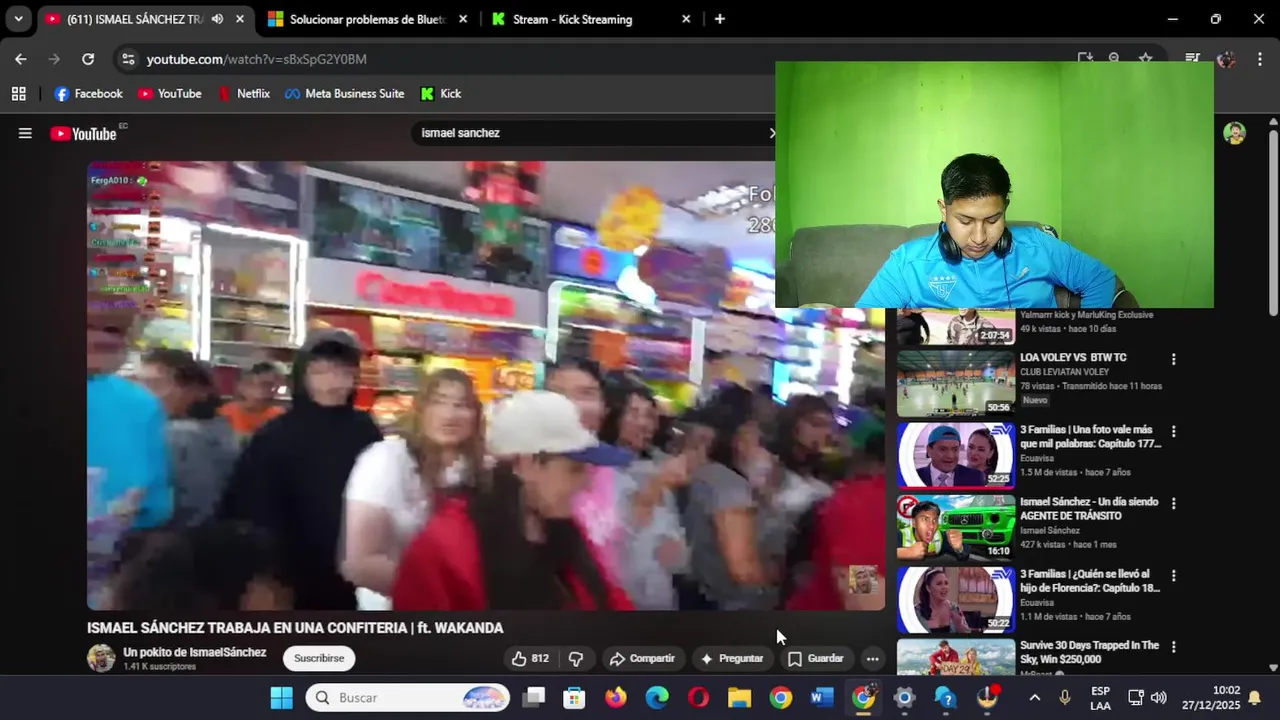Open options for 3 Familias Capítulo 177 video
This screenshot has width=1280, height=720.
point(1174,431)
